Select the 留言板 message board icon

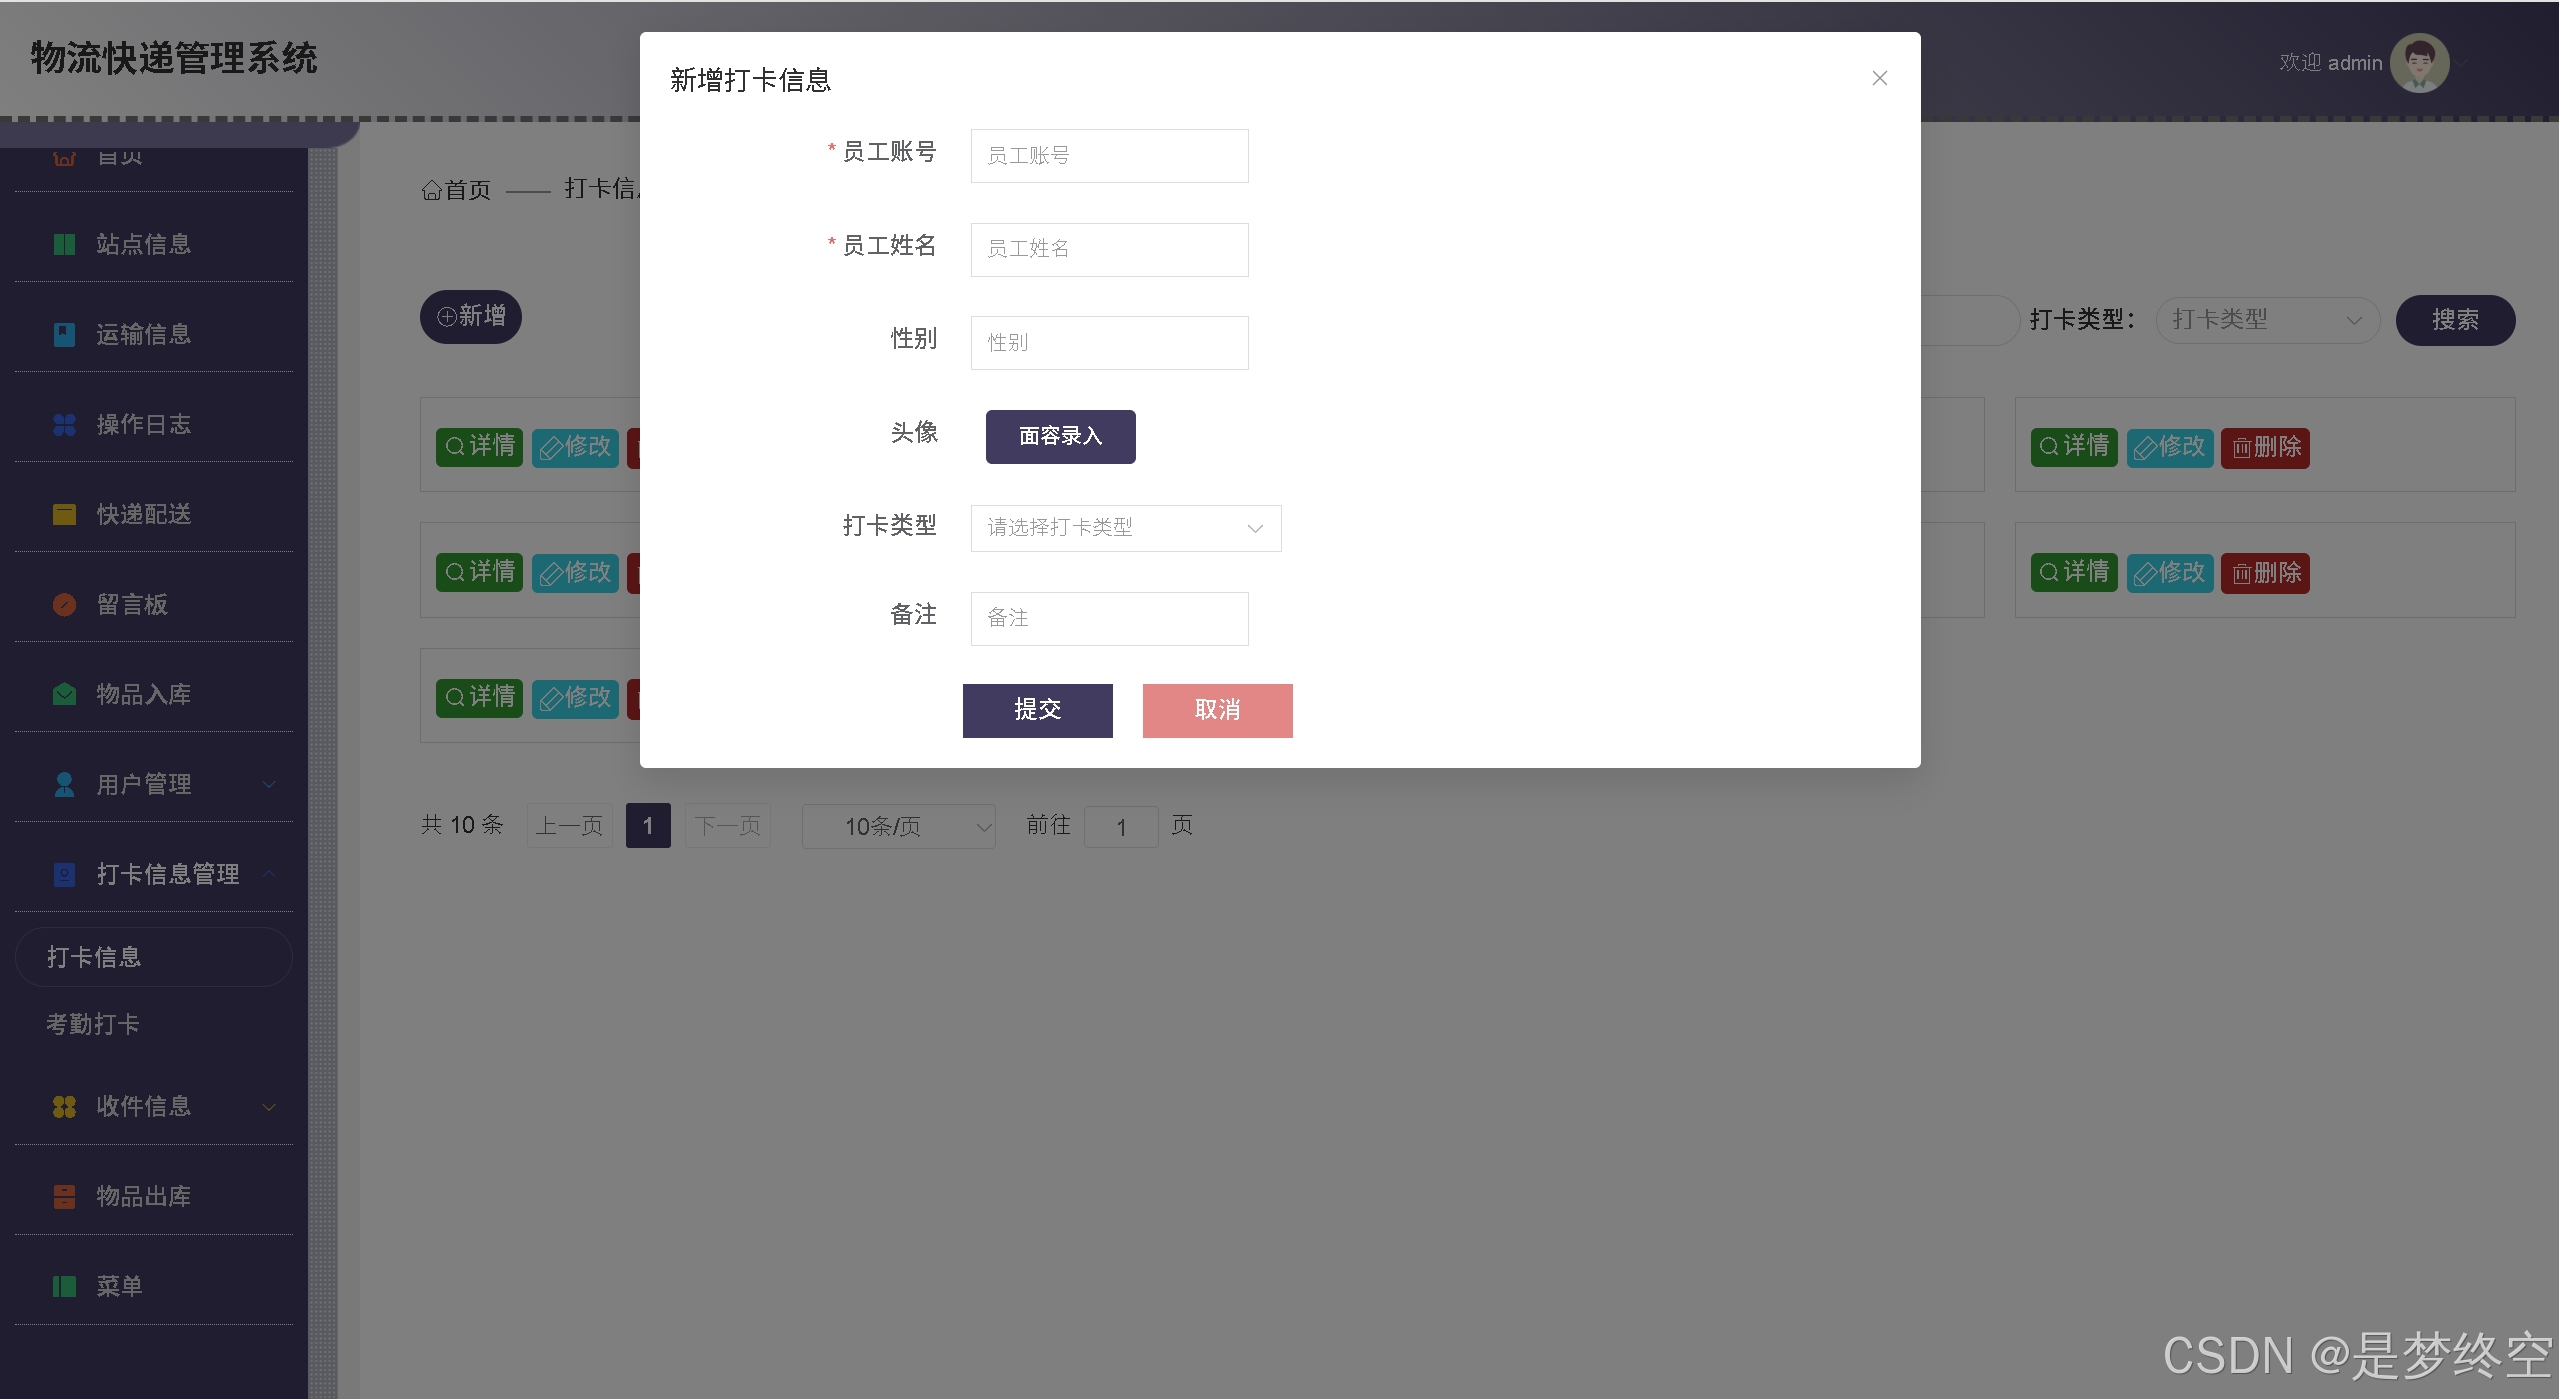click(64, 604)
